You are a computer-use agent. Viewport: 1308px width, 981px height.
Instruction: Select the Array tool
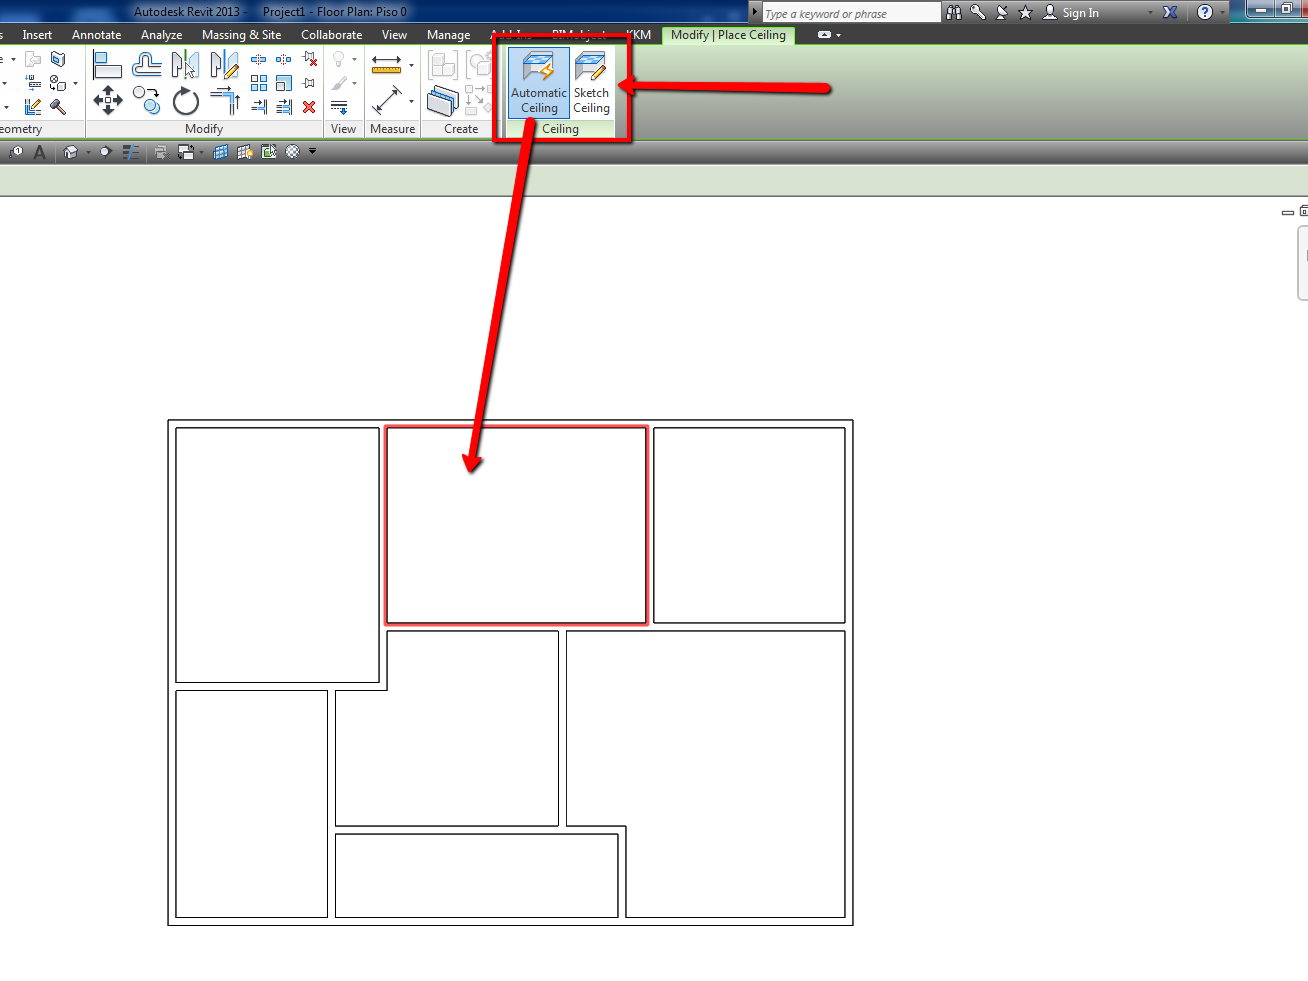259,83
